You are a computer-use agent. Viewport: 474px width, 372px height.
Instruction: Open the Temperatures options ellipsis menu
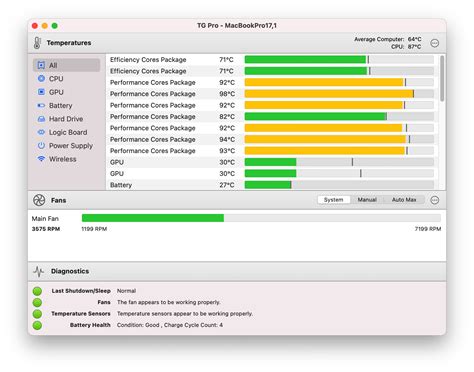434,43
